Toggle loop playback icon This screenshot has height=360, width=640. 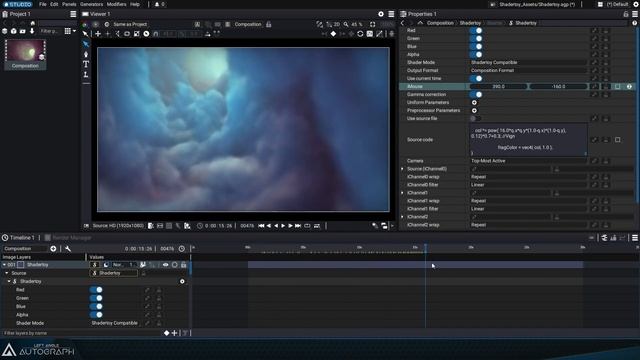pos(307,226)
